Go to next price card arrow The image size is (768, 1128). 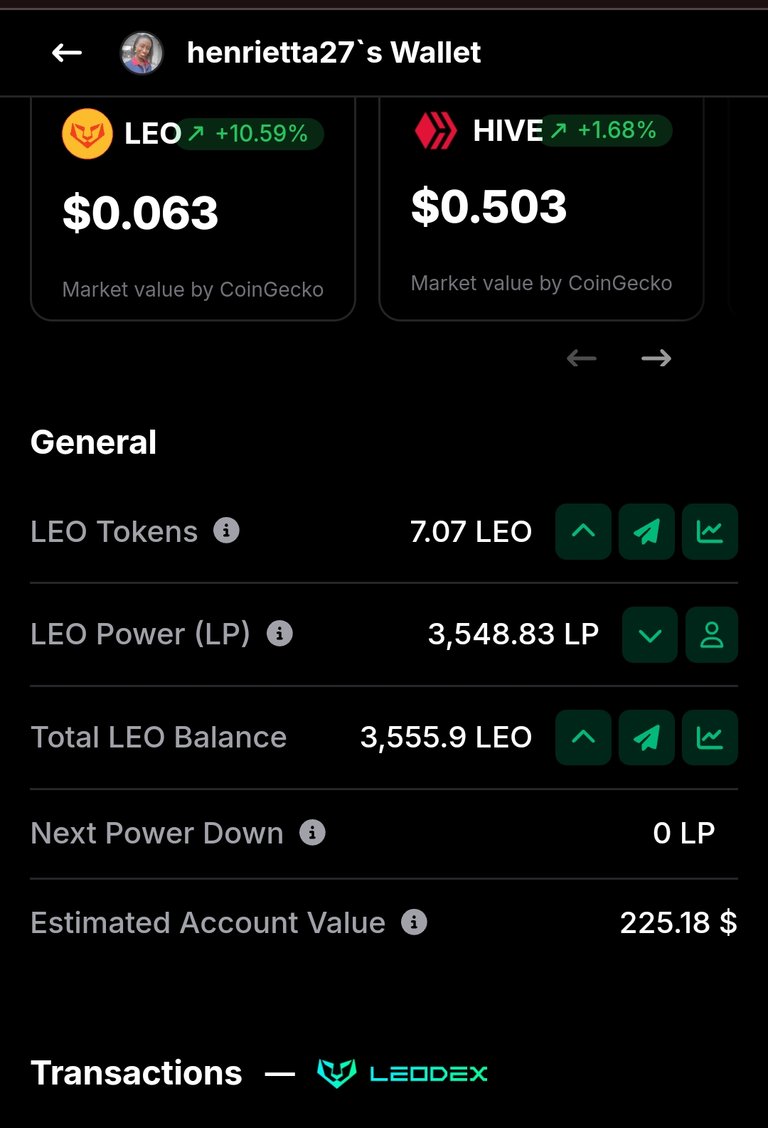656,358
